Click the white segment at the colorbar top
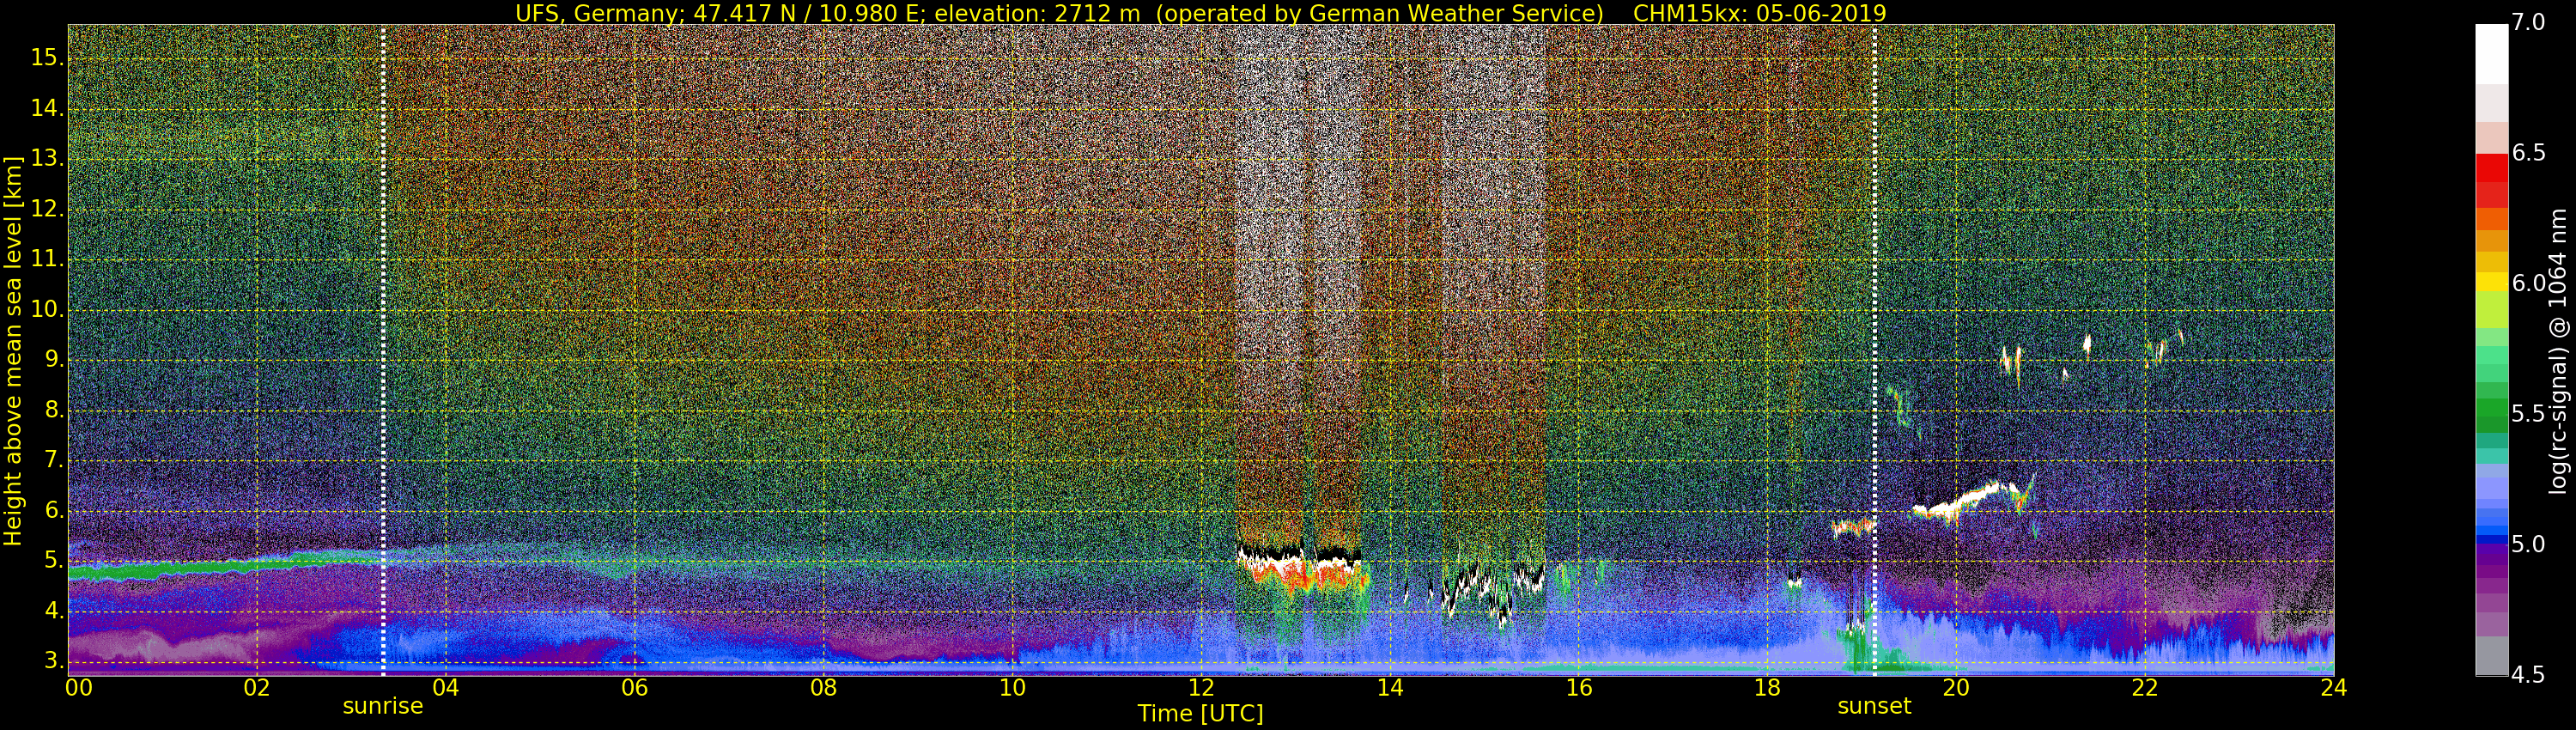2576x730 pixels. coord(2492,54)
